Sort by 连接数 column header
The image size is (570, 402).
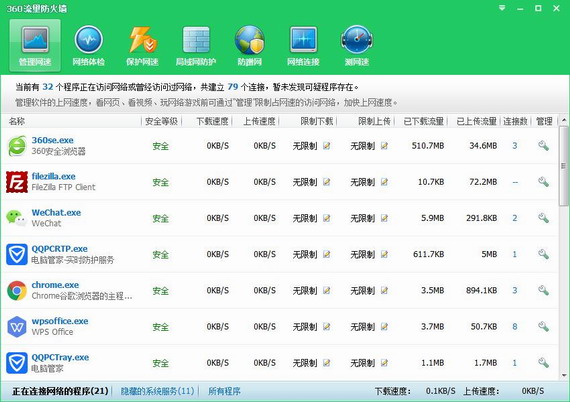tap(515, 121)
